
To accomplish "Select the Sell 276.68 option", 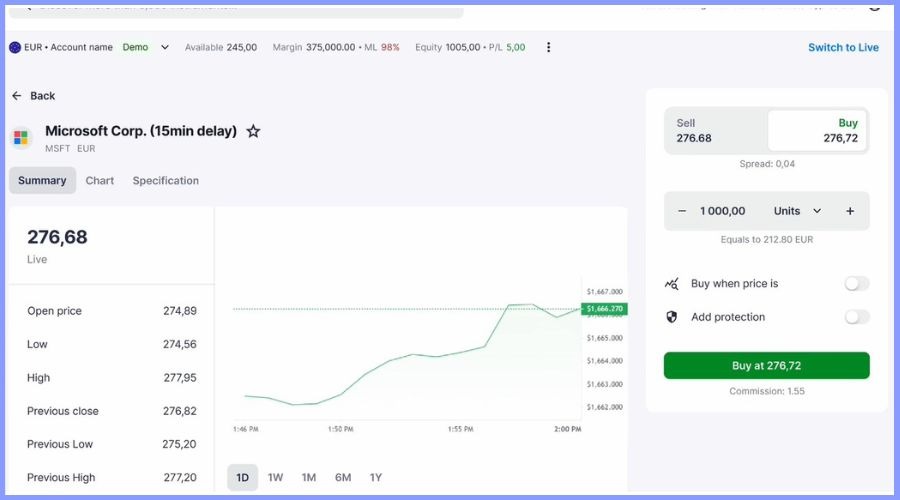I will 716,131.
